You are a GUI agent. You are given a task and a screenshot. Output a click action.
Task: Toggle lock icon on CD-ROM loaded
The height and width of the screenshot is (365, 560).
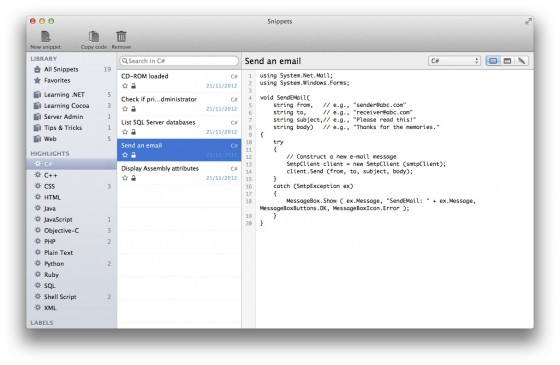click(133, 86)
